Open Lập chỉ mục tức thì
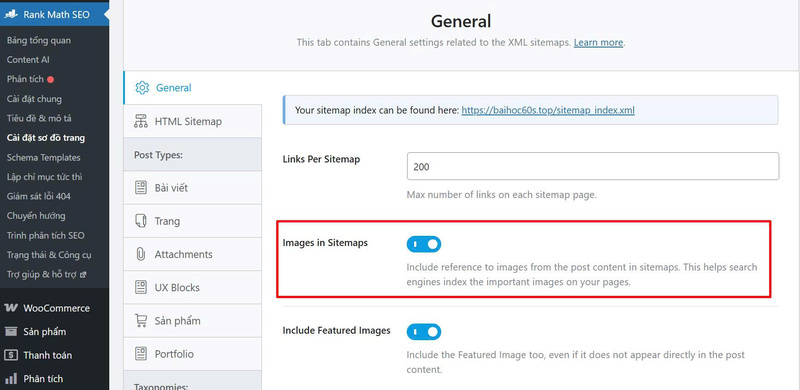800x390 pixels. 44,177
